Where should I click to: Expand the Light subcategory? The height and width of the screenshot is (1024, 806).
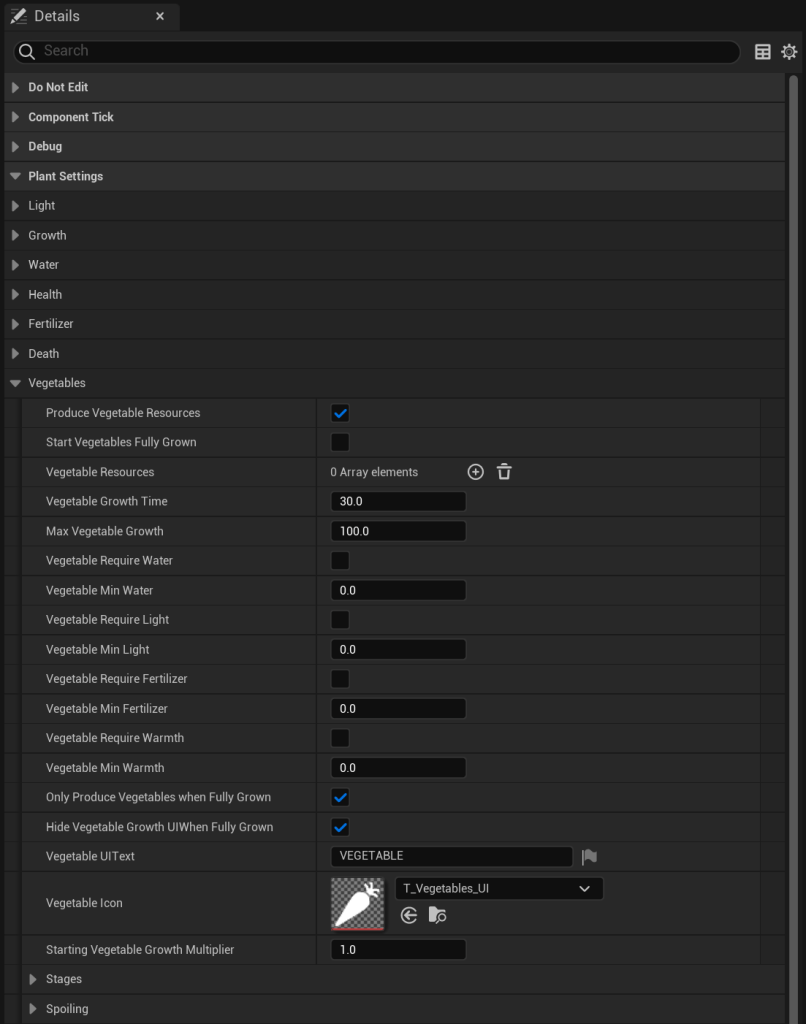pos(15,206)
